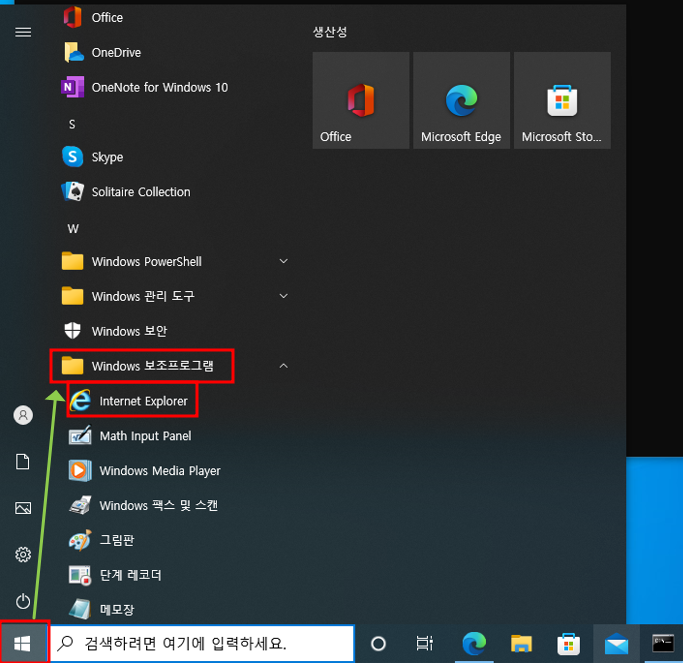The image size is (683, 663).
Task: Launch Edge from the taskbar
Action: pos(474,643)
